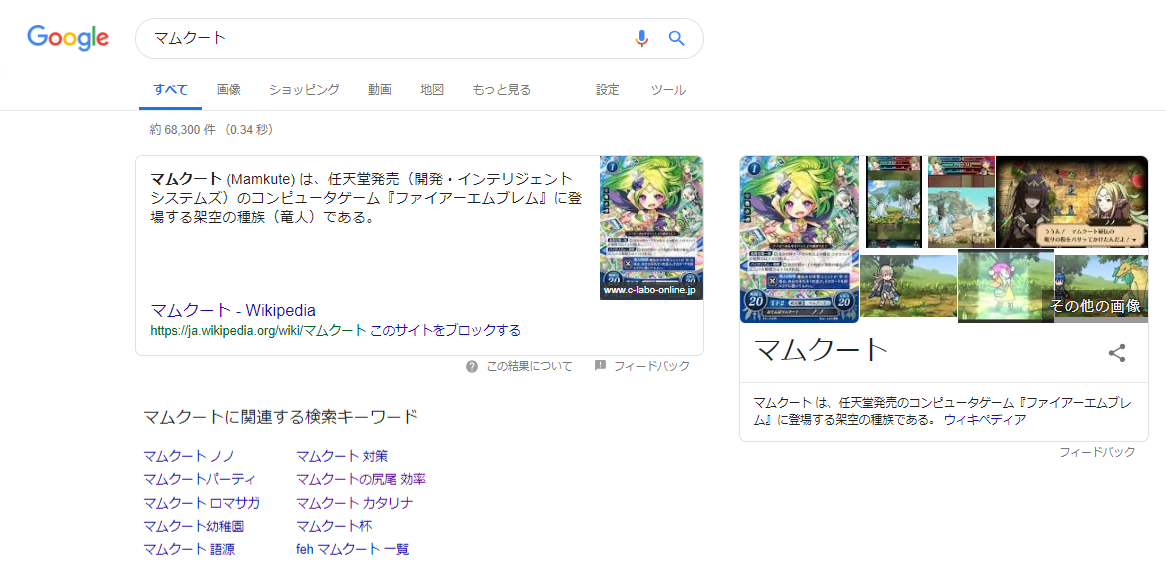Viewport: 1166px width, 574px height.
Task: Search related keyword マムクートの尻尾 効率
Action: [361, 479]
